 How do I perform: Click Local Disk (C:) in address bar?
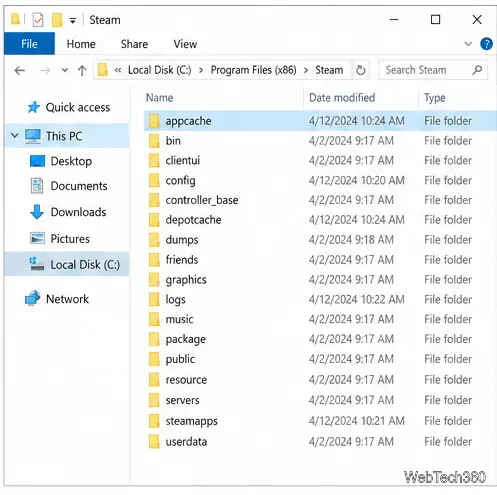(x=160, y=70)
